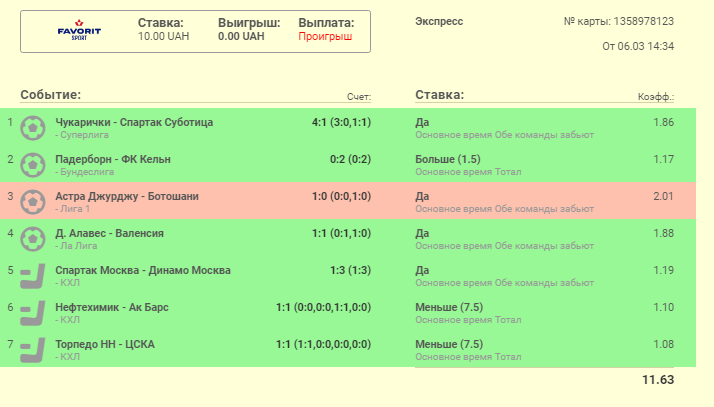Screen dimensions: 714x407
Task: Click soccer ball icon for Астра Джурджу match
Action: pyautogui.click(x=33, y=202)
